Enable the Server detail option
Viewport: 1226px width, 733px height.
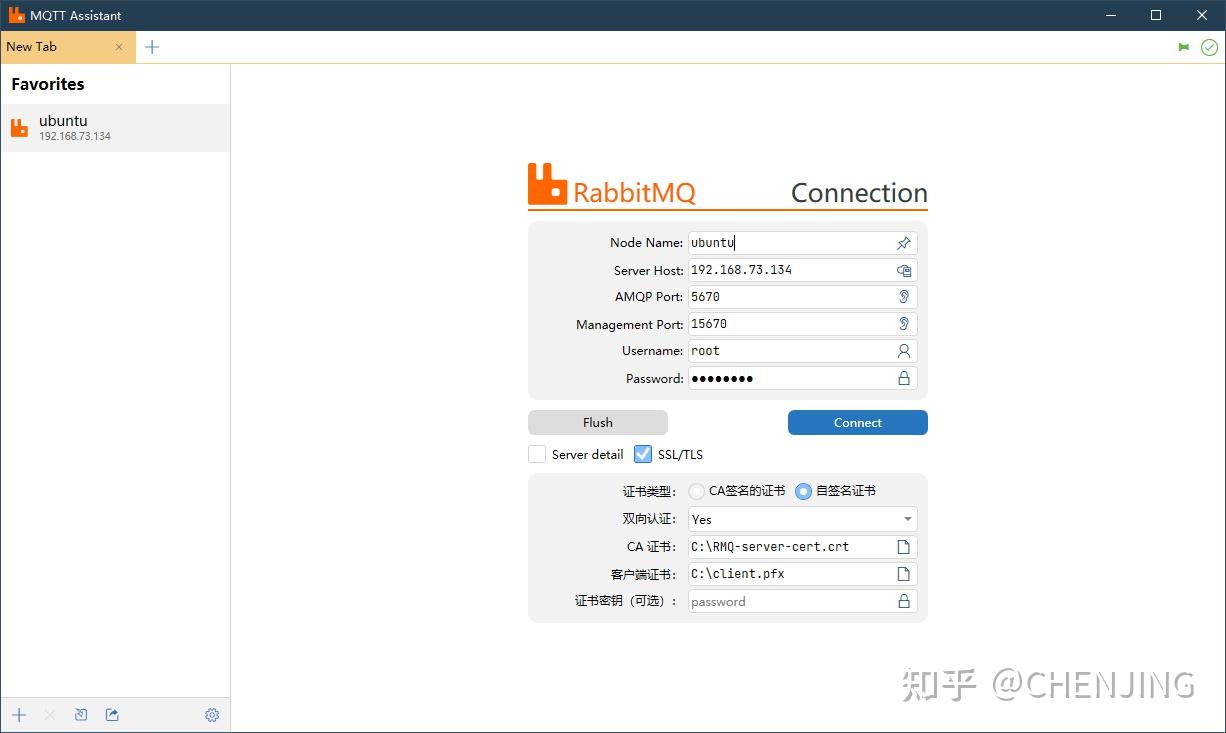click(x=537, y=454)
